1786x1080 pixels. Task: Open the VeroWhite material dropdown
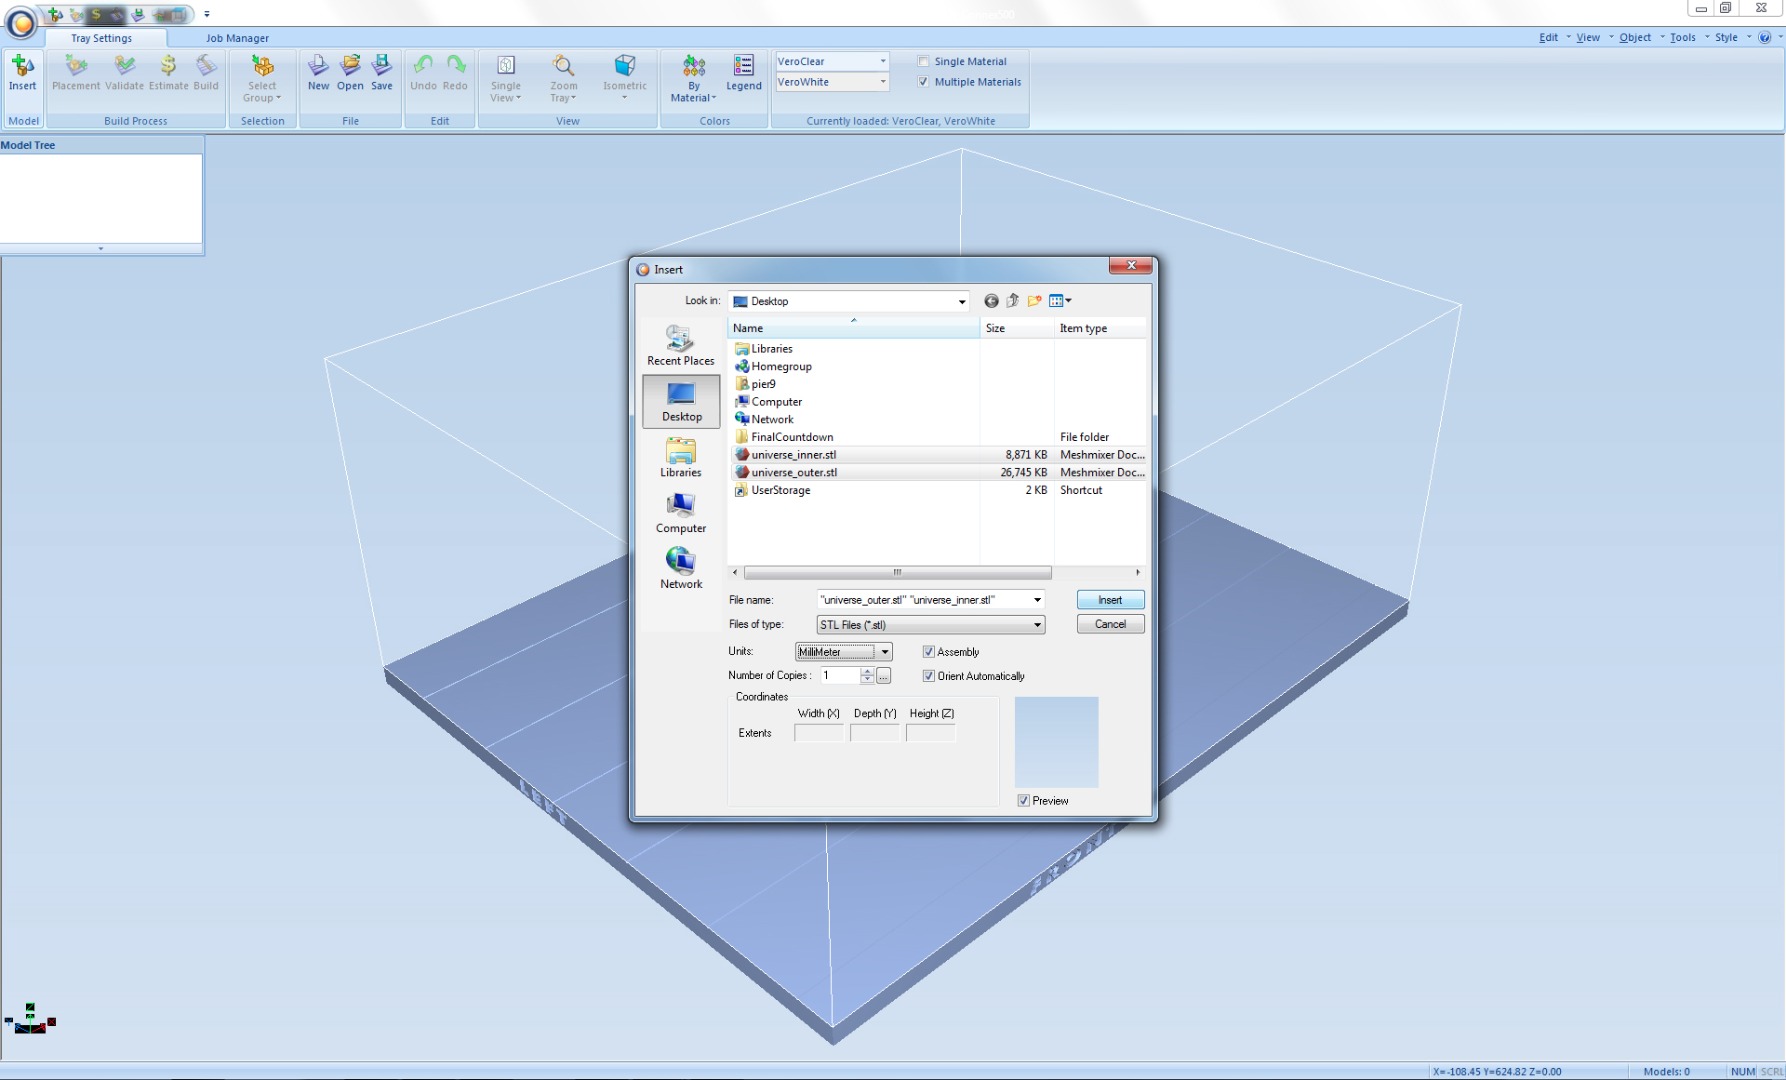882,82
